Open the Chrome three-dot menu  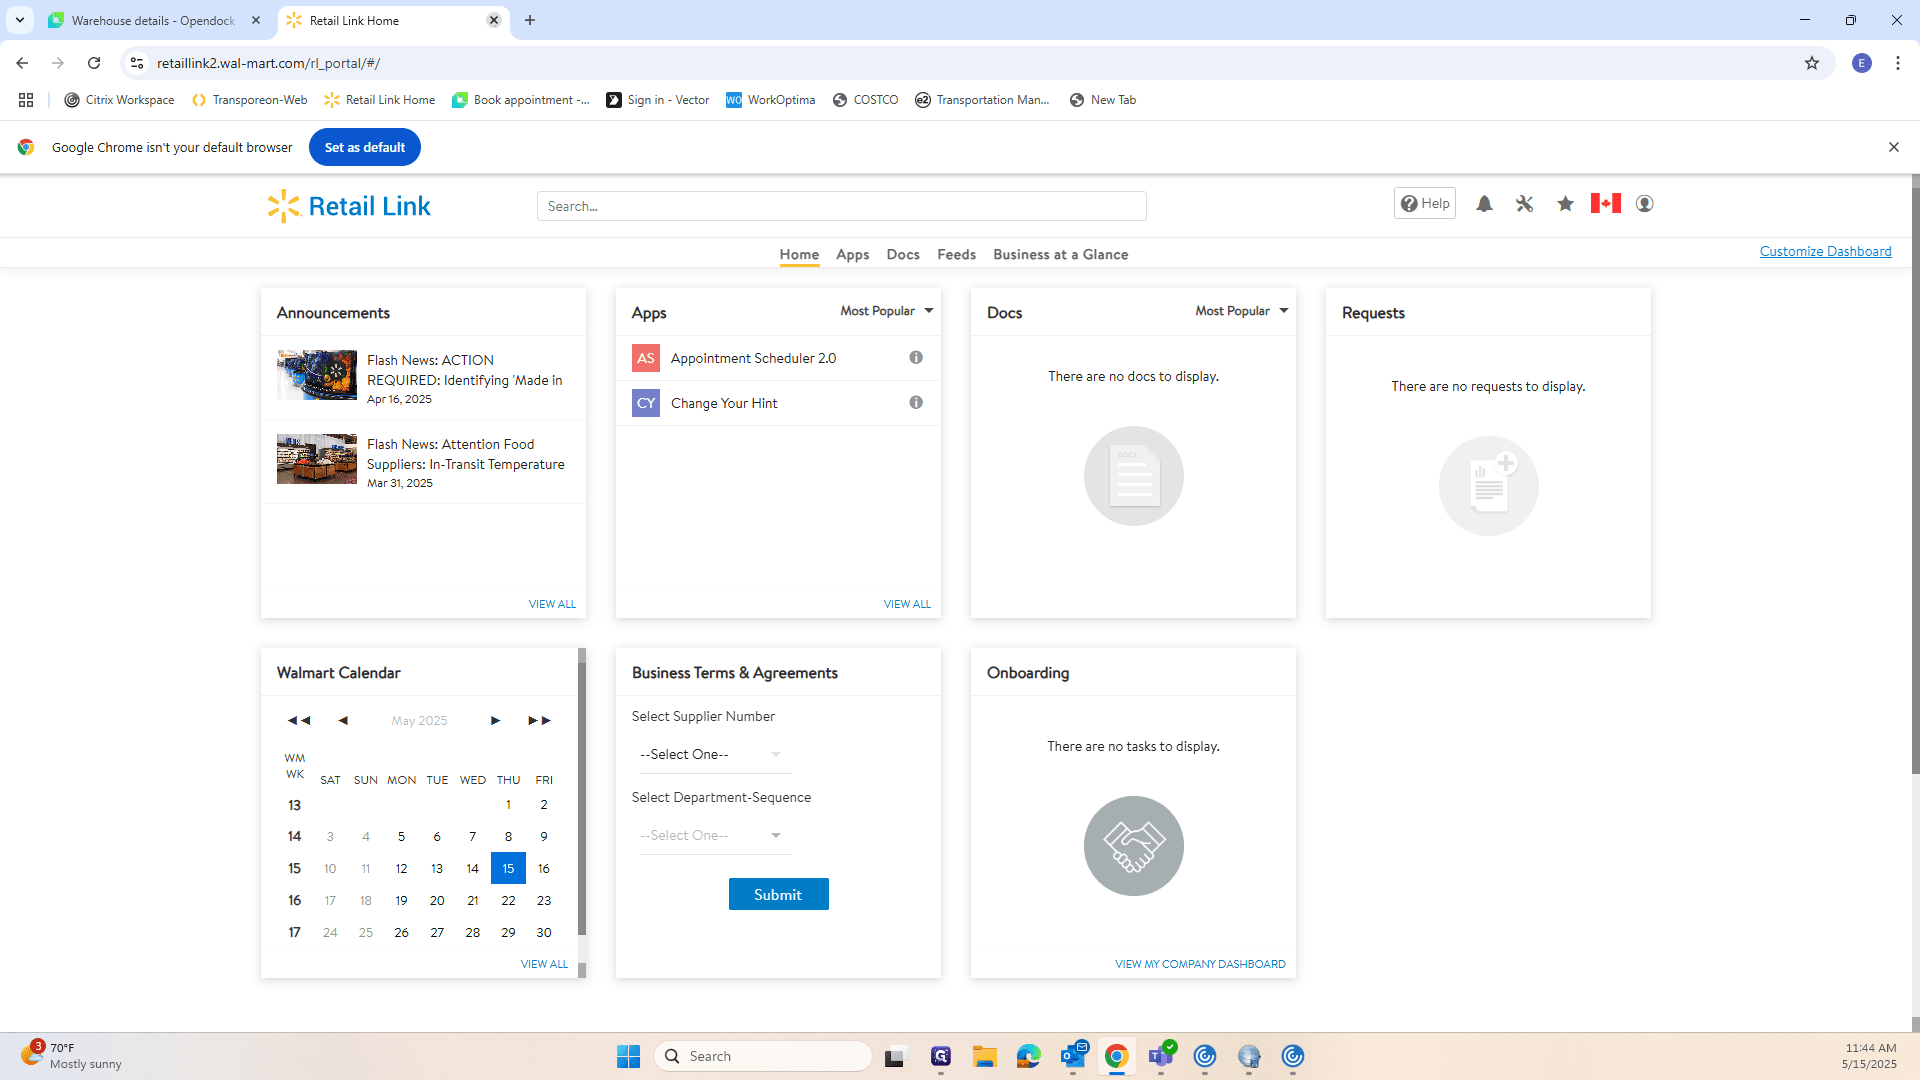click(1898, 63)
